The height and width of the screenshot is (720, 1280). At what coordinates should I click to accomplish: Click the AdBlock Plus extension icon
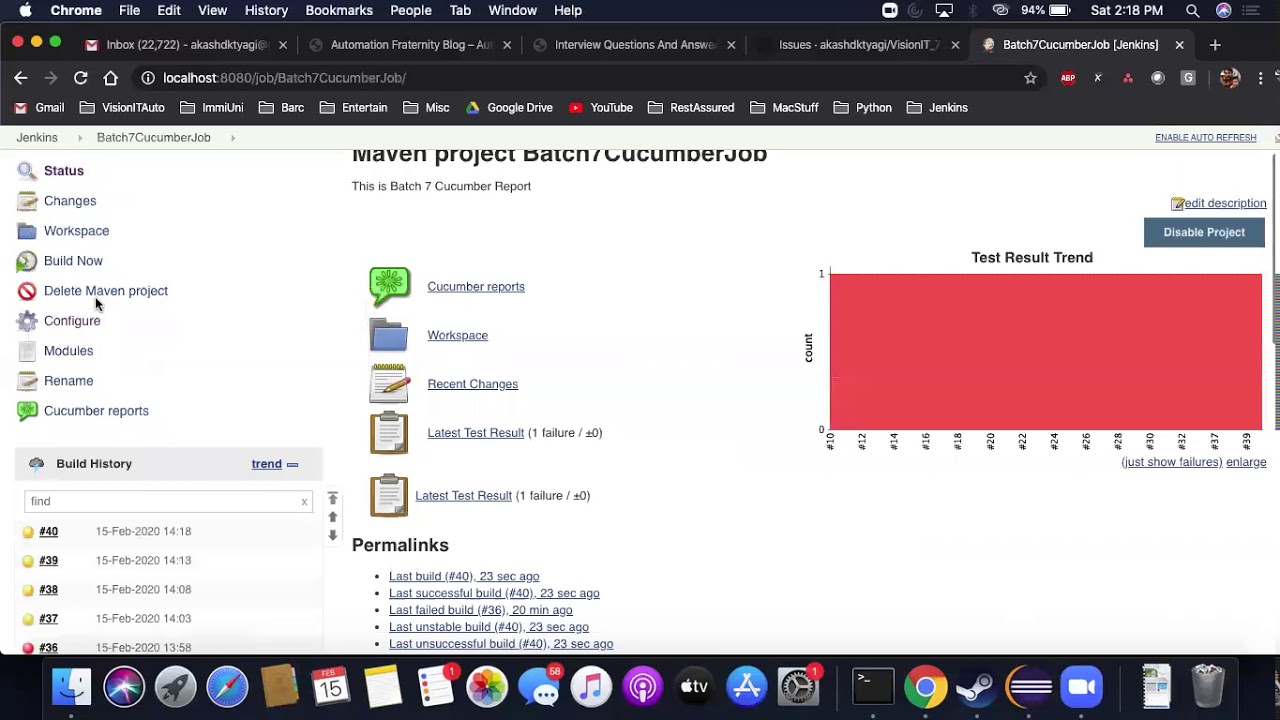[x=1068, y=78]
